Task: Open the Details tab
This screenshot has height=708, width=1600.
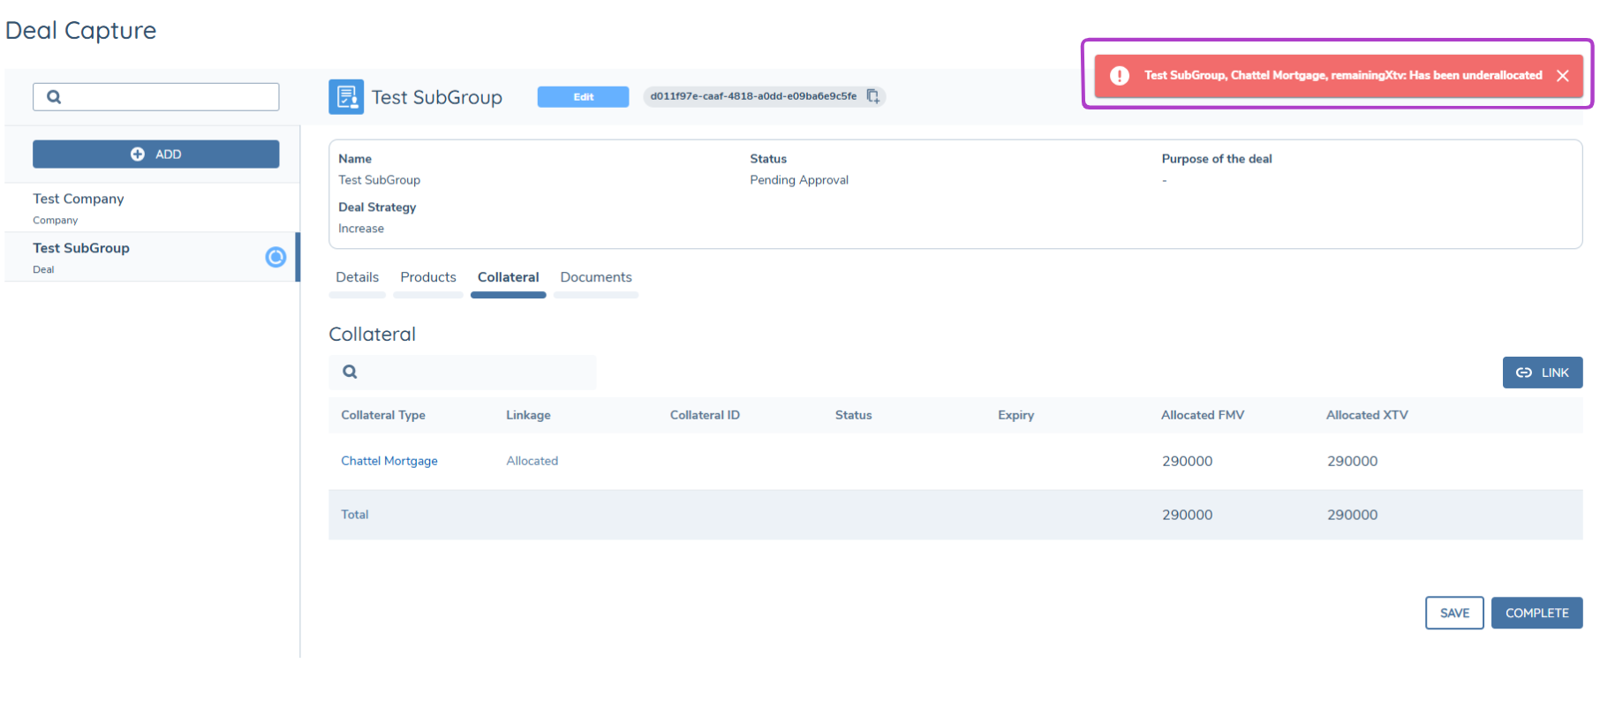Action: (x=357, y=278)
